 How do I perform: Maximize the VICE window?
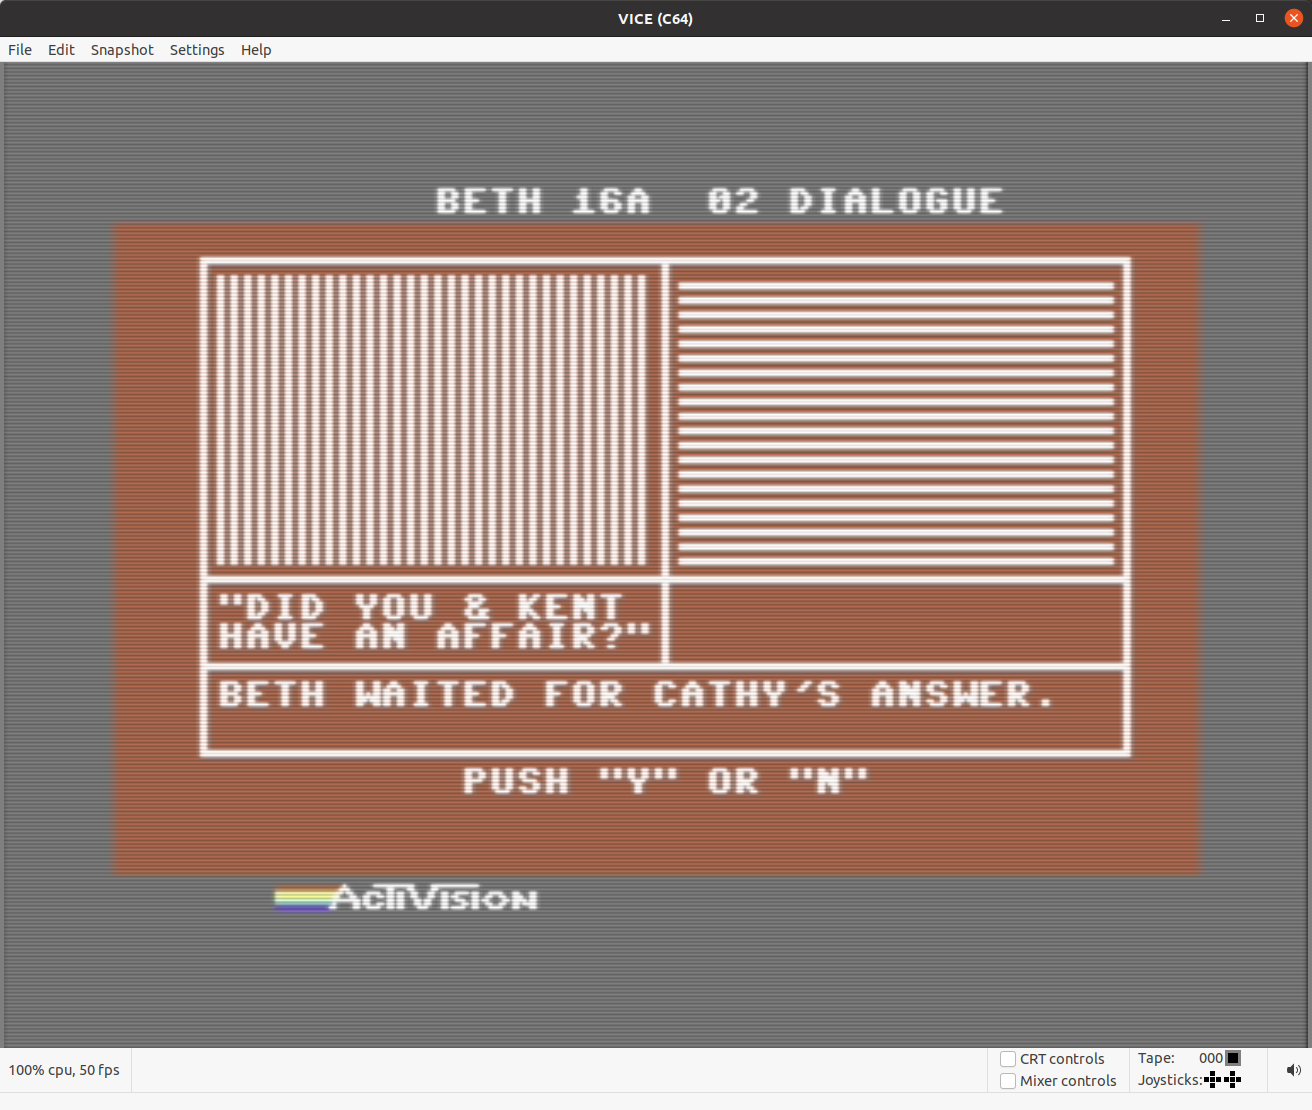1260,19
